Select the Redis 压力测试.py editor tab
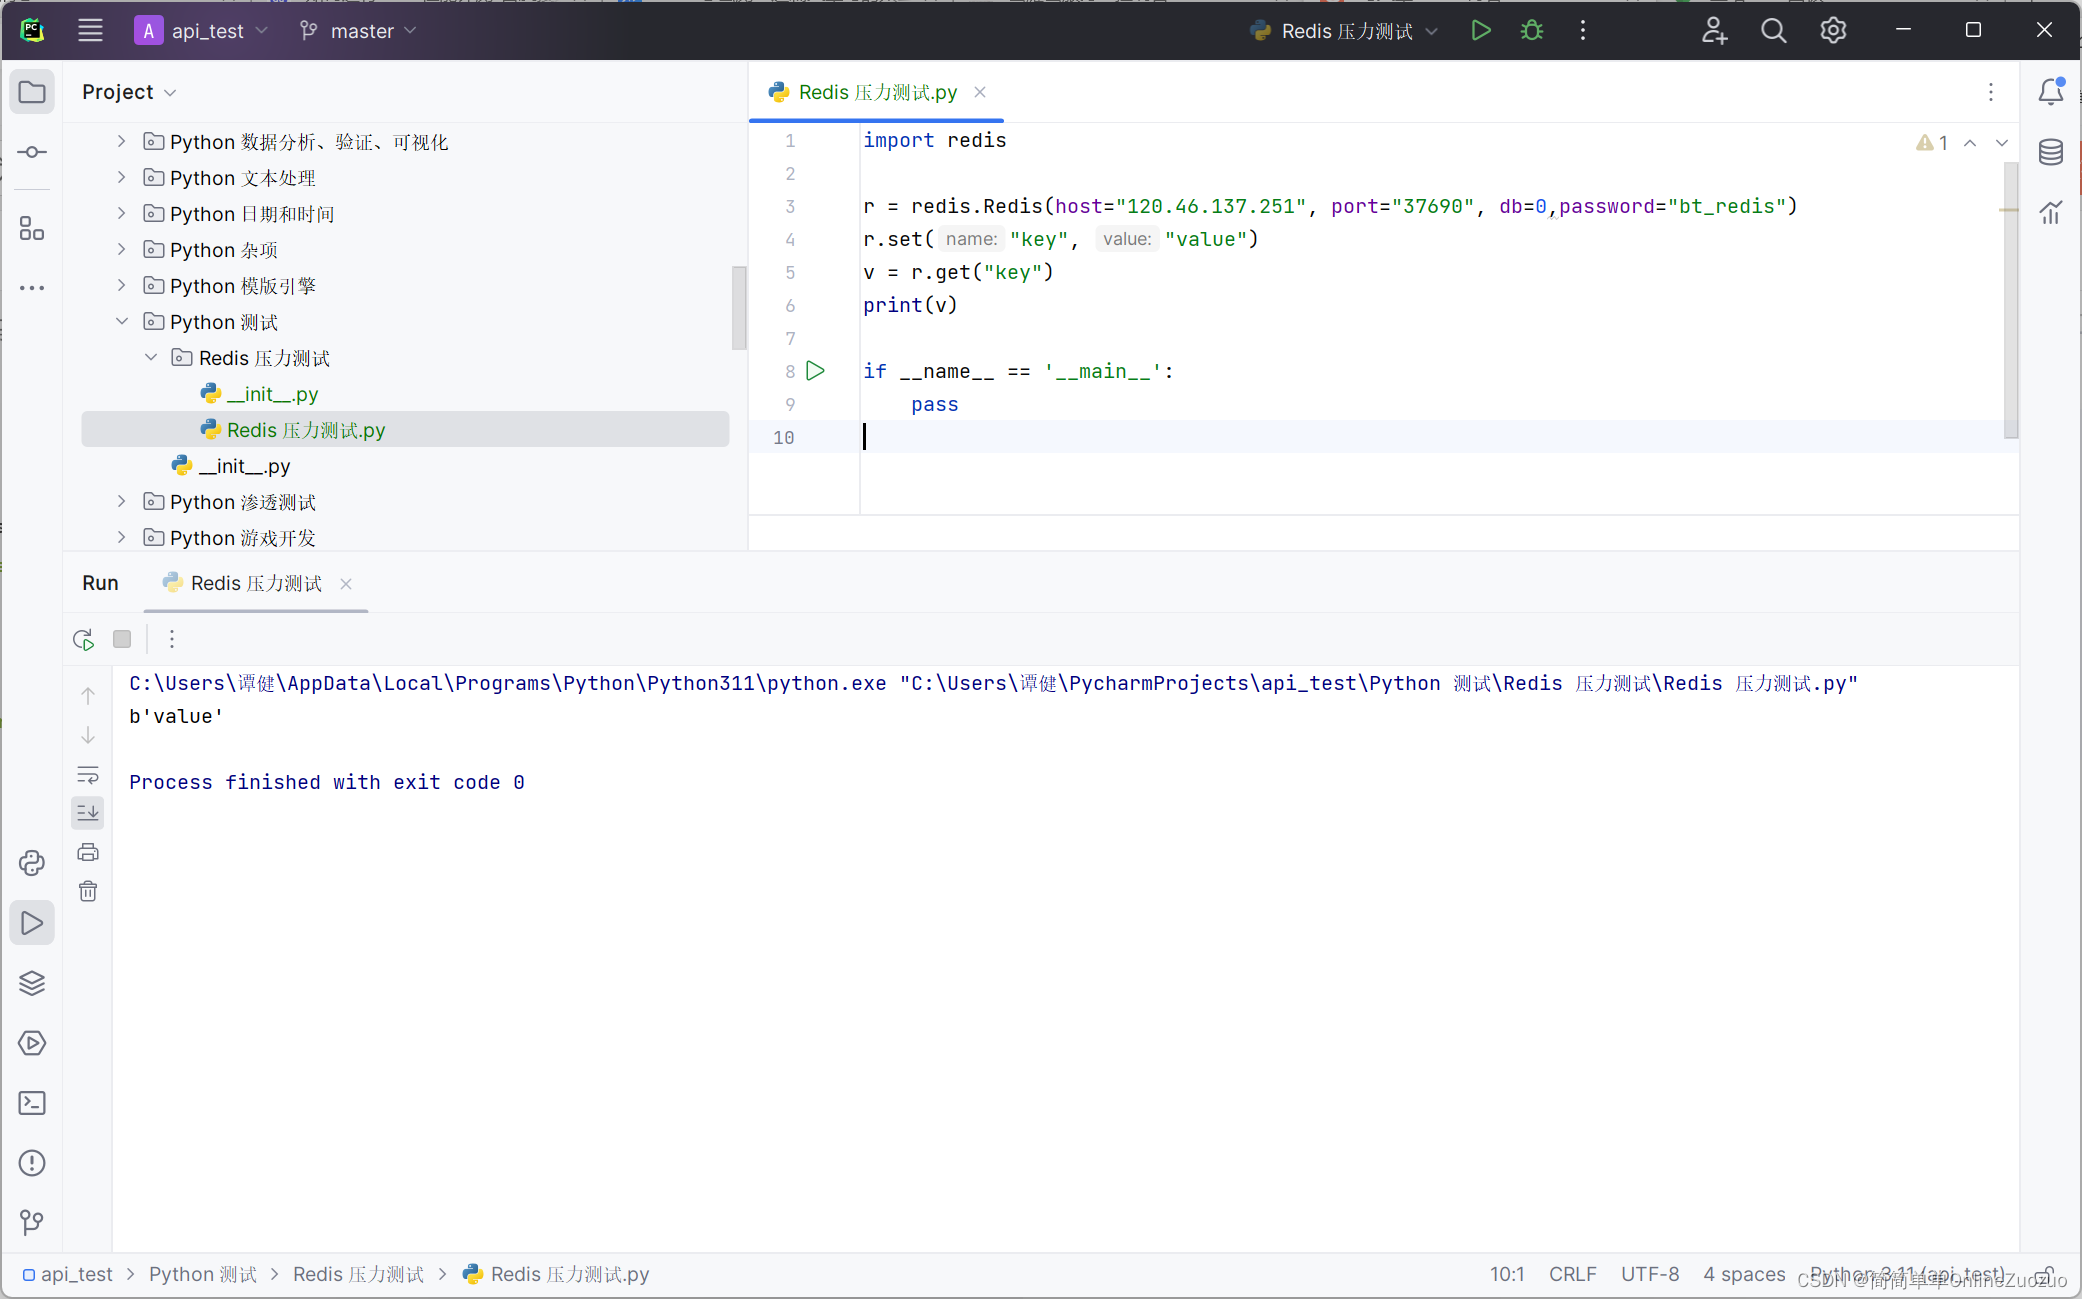Viewport: 2082px width, 1299px height. (x=876, y=92)
